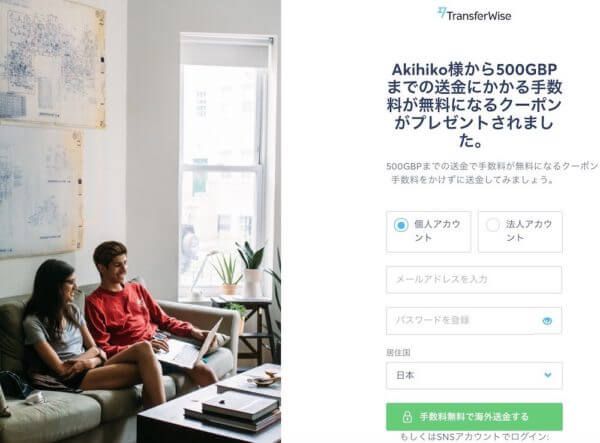
Task: Click もしくはSNSアカウントでログイン text
Action: [x=474, y=436]
